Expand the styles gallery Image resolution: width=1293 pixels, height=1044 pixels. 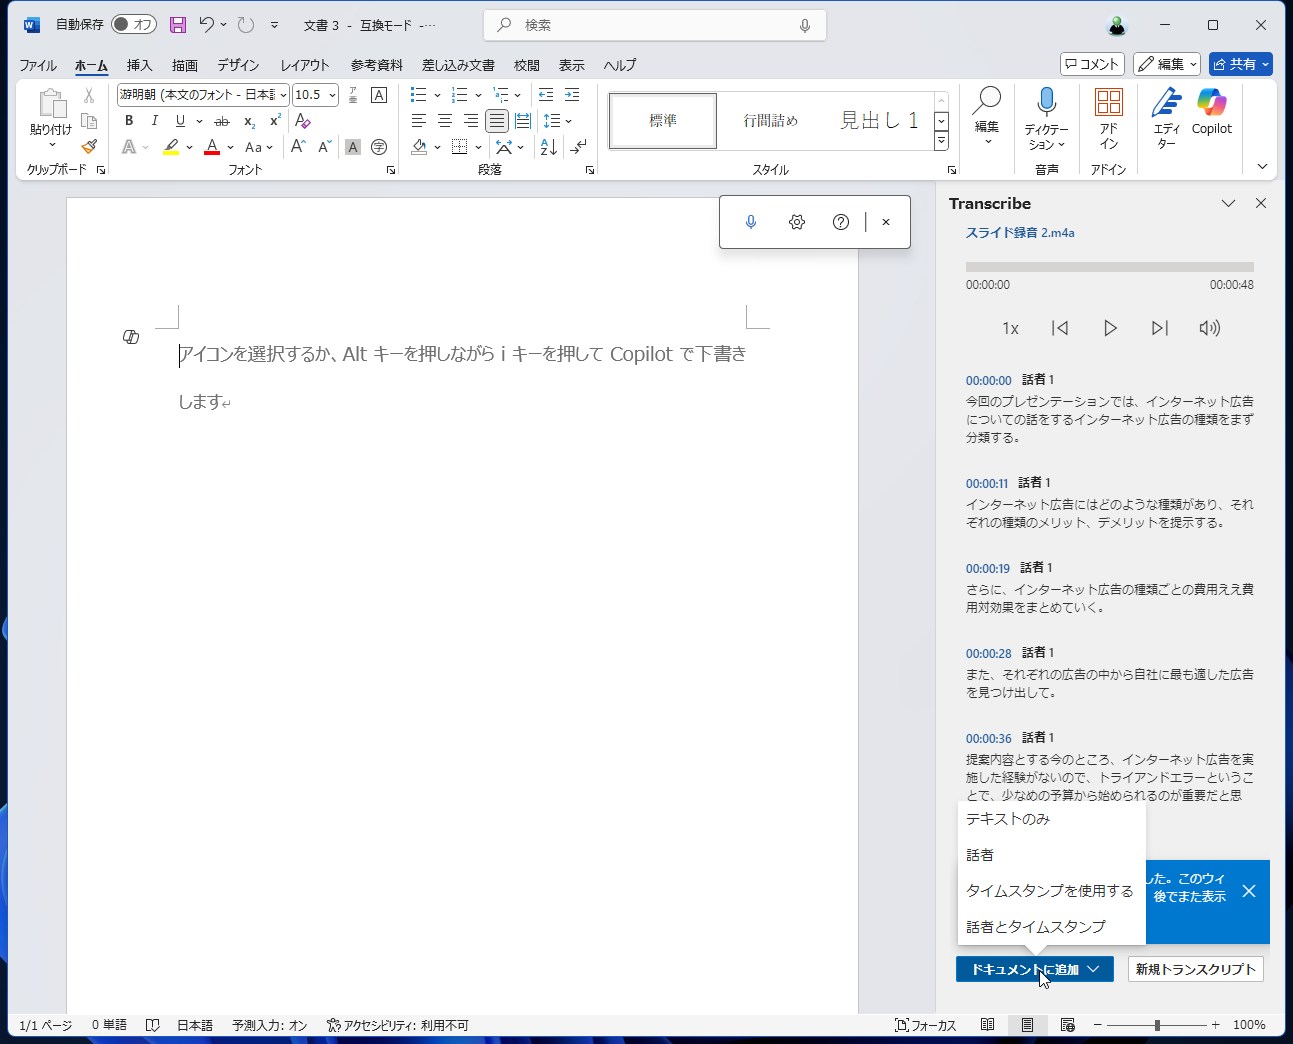pyautogui.click(x=941, y=142)
